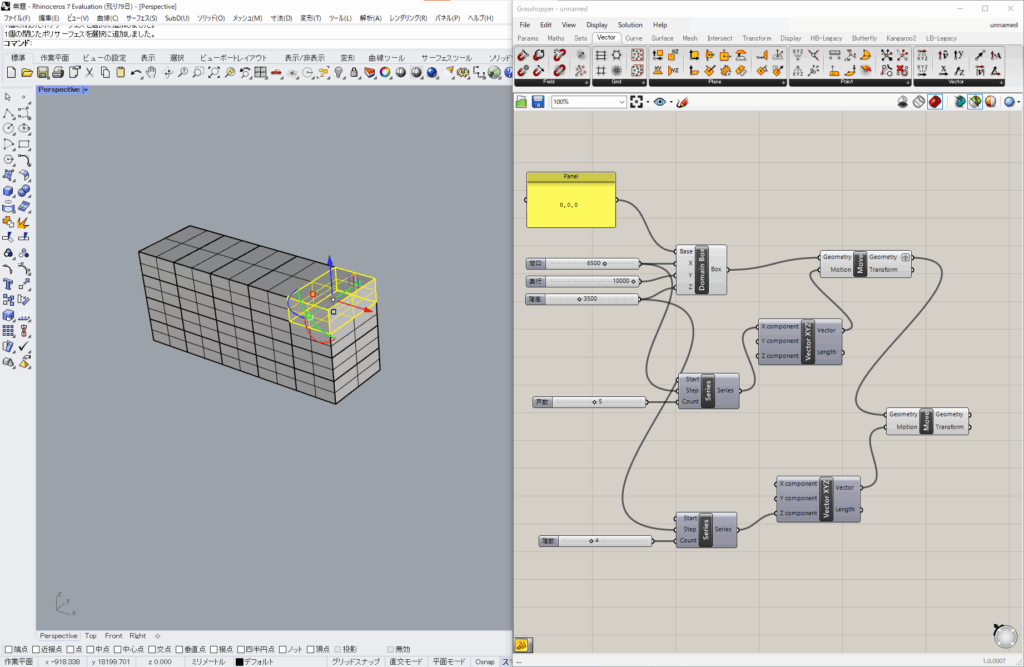Click Grasshopper's save file icon

click(538, 102)
